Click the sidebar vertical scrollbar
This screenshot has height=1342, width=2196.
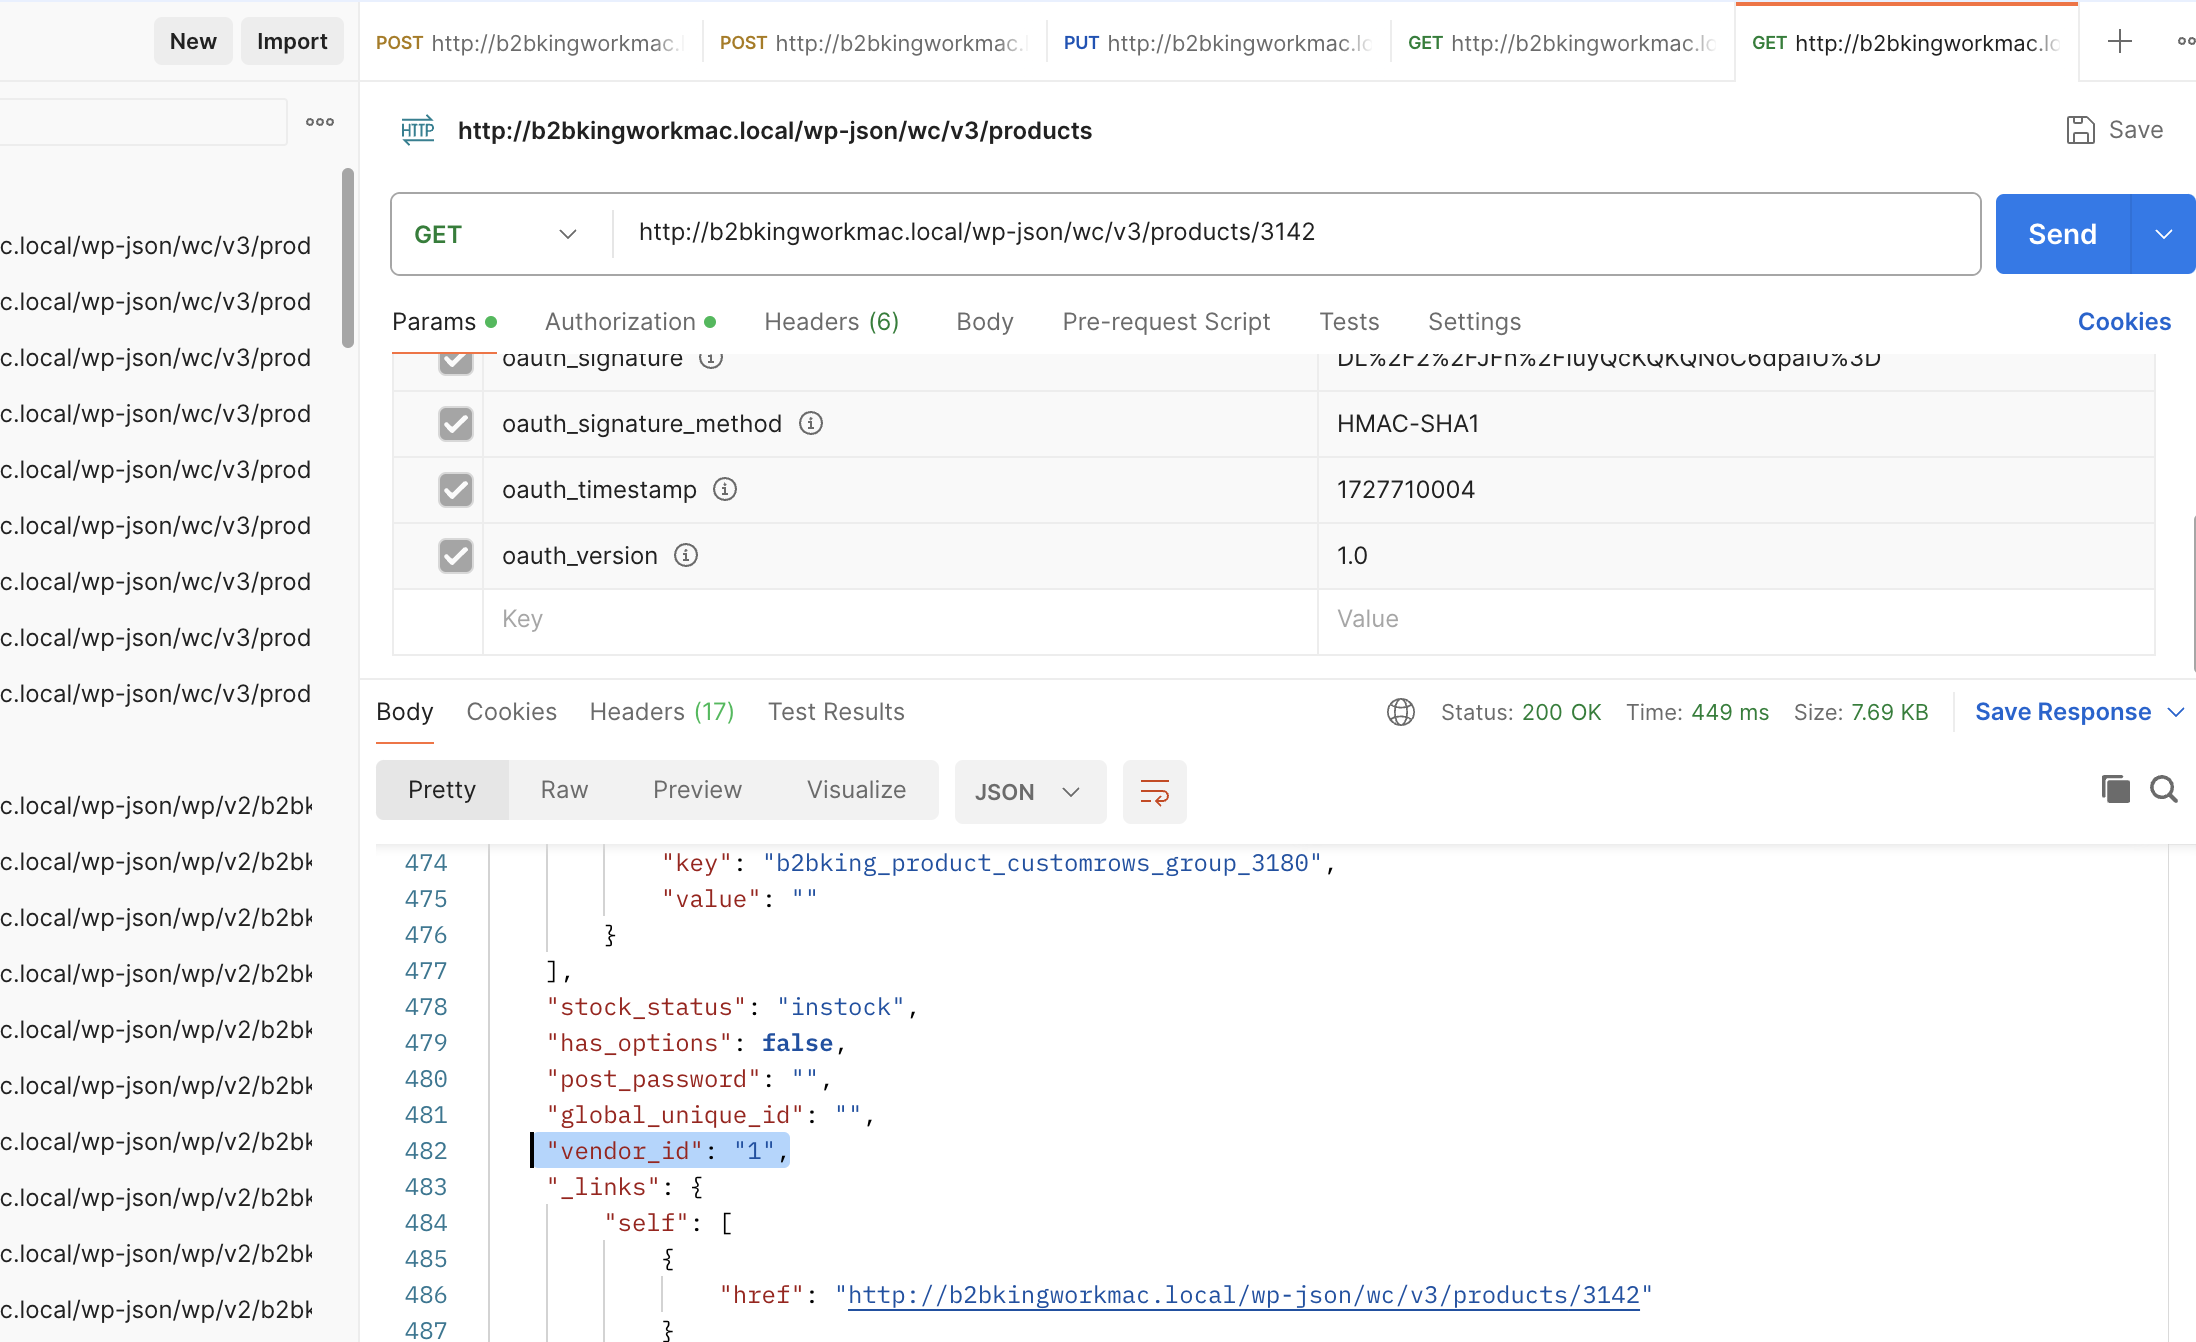[348, 258]
